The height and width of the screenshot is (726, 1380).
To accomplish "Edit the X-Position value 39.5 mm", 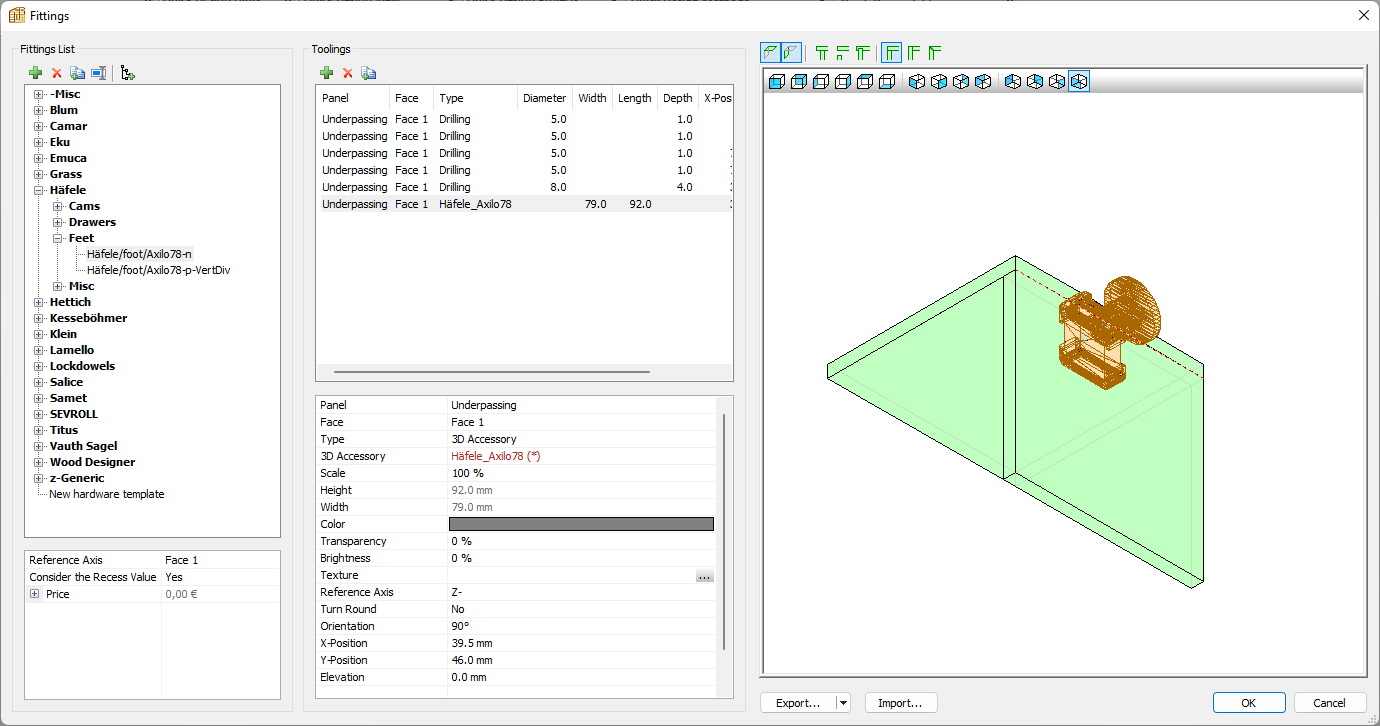I will (x=582, y=643).
